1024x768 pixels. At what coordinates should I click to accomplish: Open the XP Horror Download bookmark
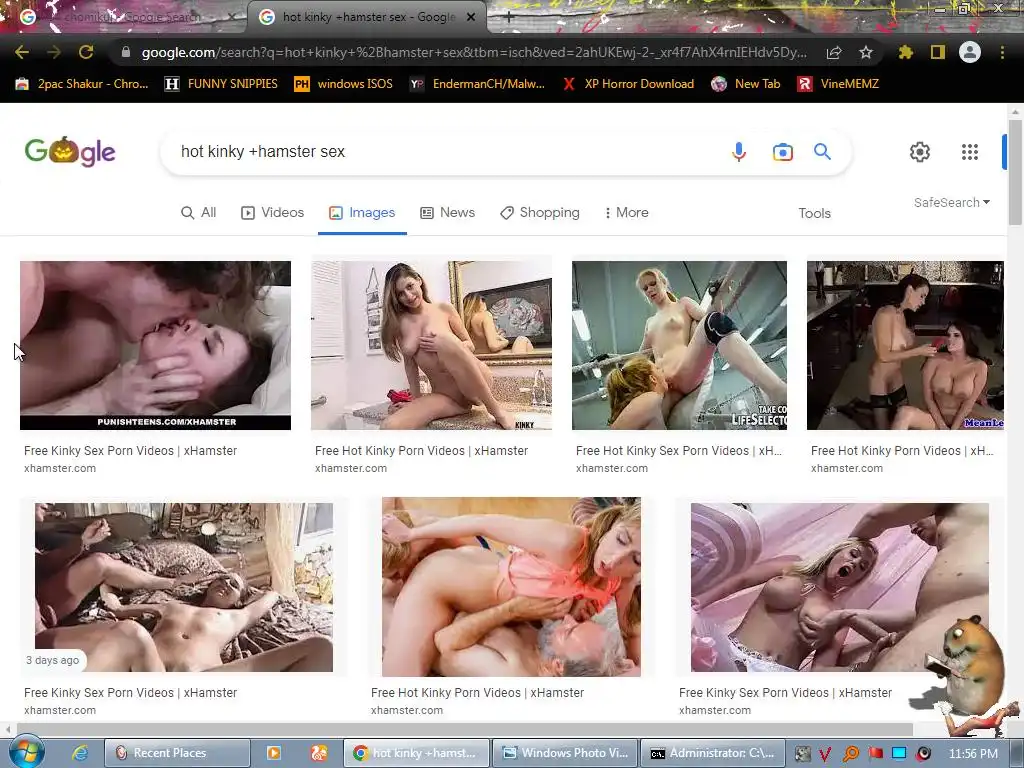628,84
